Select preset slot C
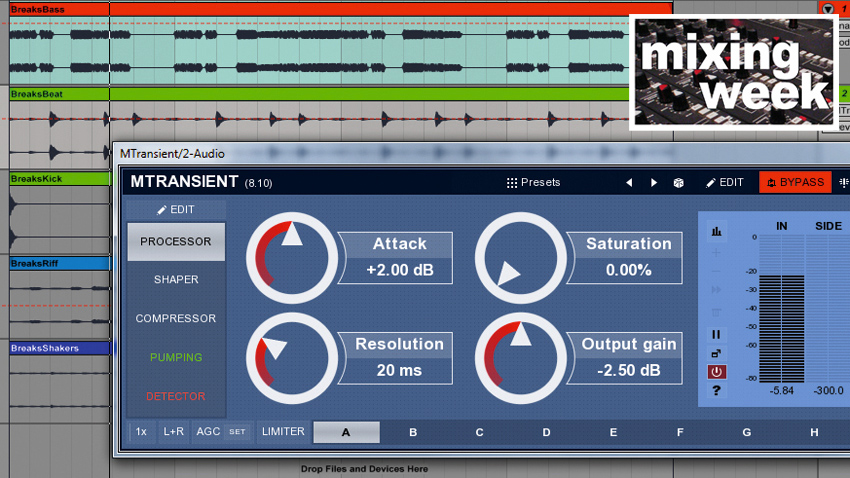Viewport: 850px width, 478px height. 480,432
